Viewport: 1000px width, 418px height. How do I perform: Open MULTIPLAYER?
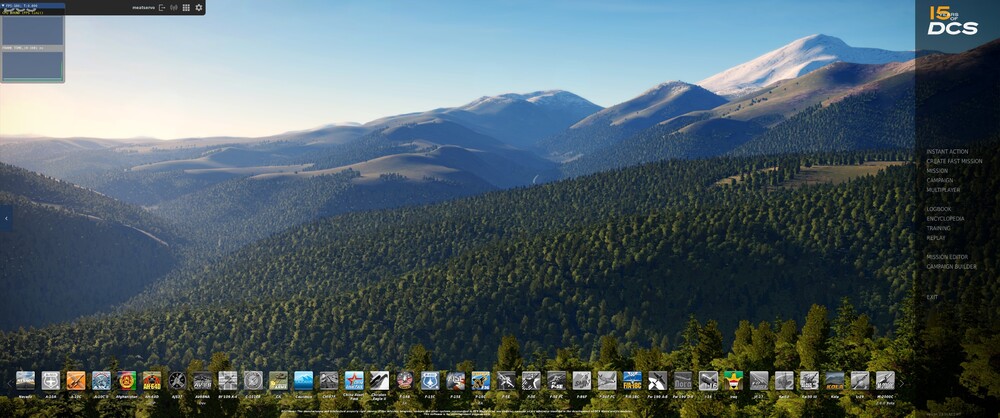[x=943, y=190]
